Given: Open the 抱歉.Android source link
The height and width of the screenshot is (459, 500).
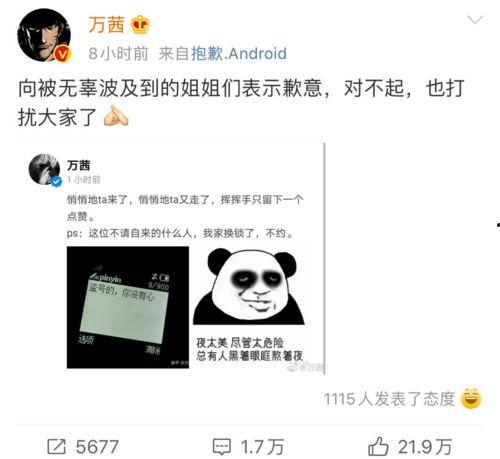Looking at the screenshot, I should (239, 54).
